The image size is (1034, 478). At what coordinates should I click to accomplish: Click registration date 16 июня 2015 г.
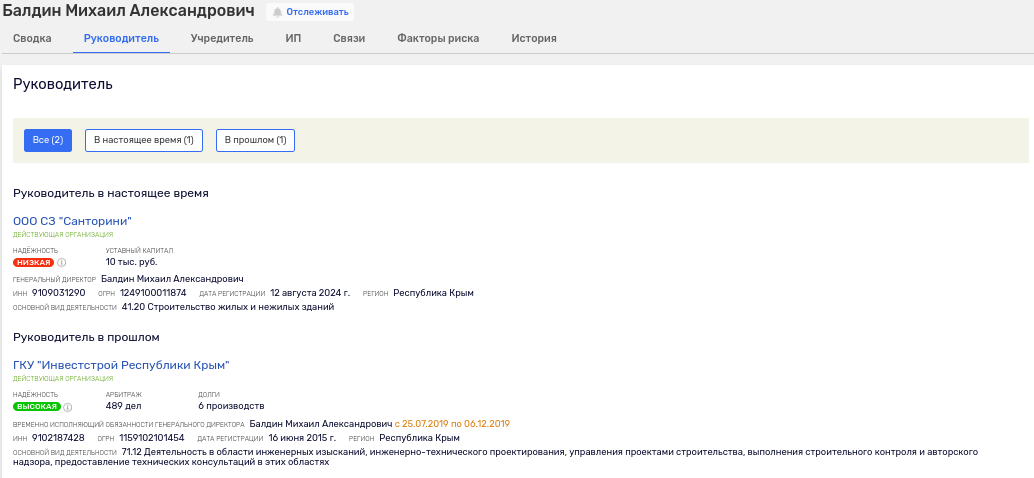(x=303, y=438)
